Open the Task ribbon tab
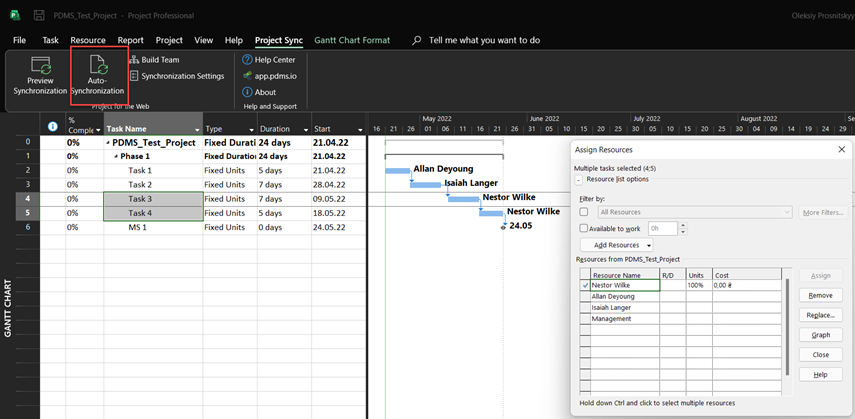 point(51,40)
